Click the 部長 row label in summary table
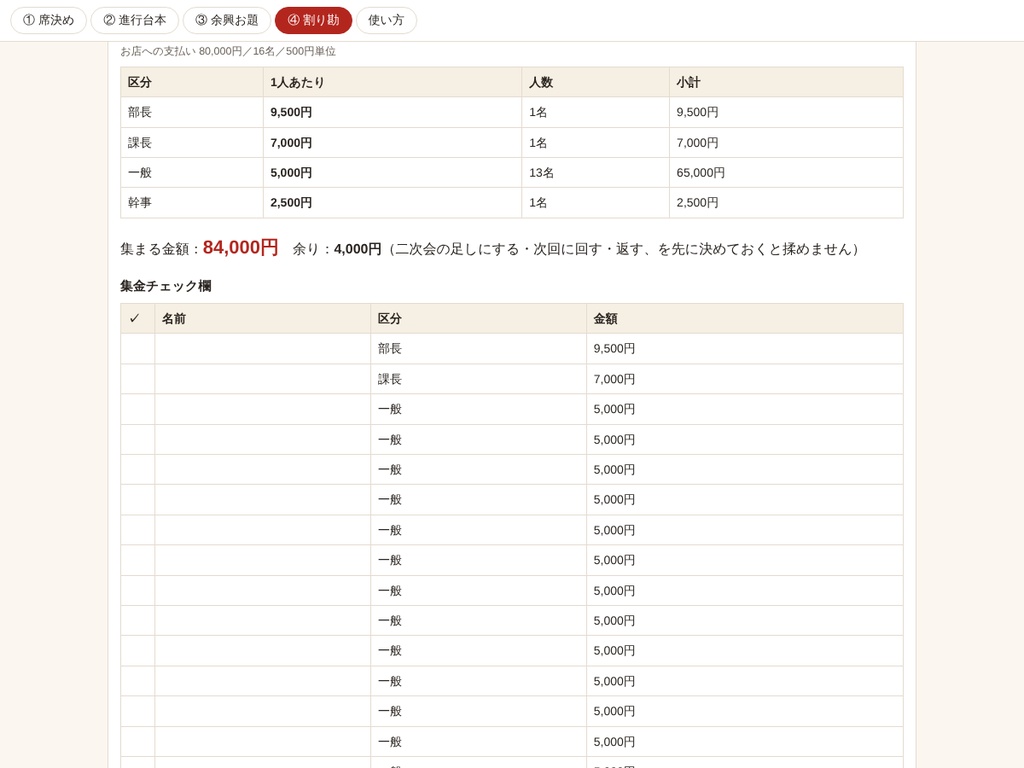1024x768 pixels. click(192, 112)
